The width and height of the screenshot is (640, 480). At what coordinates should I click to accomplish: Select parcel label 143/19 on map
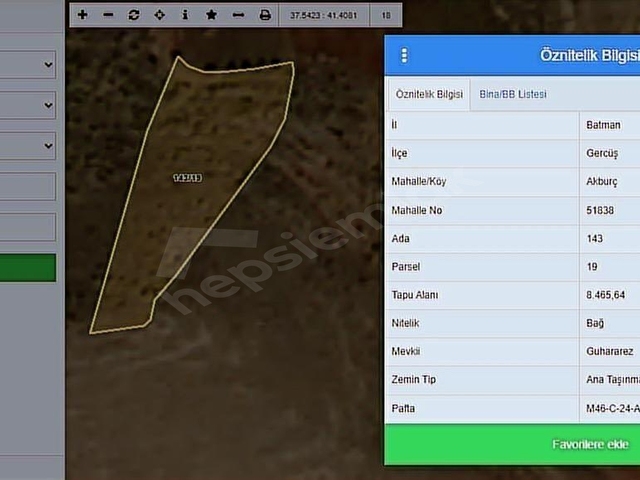click(188, 178)
